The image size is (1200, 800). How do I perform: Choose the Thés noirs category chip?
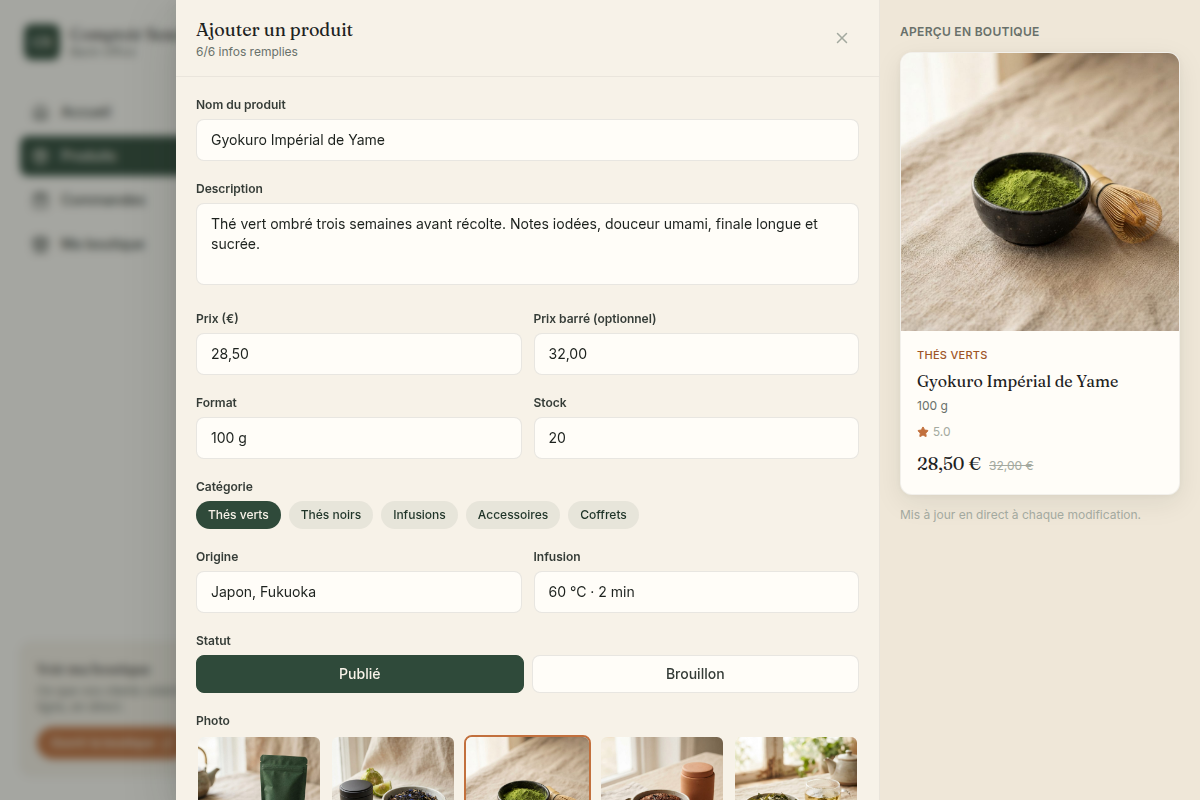pyautogui.click(x=331, y=515)
